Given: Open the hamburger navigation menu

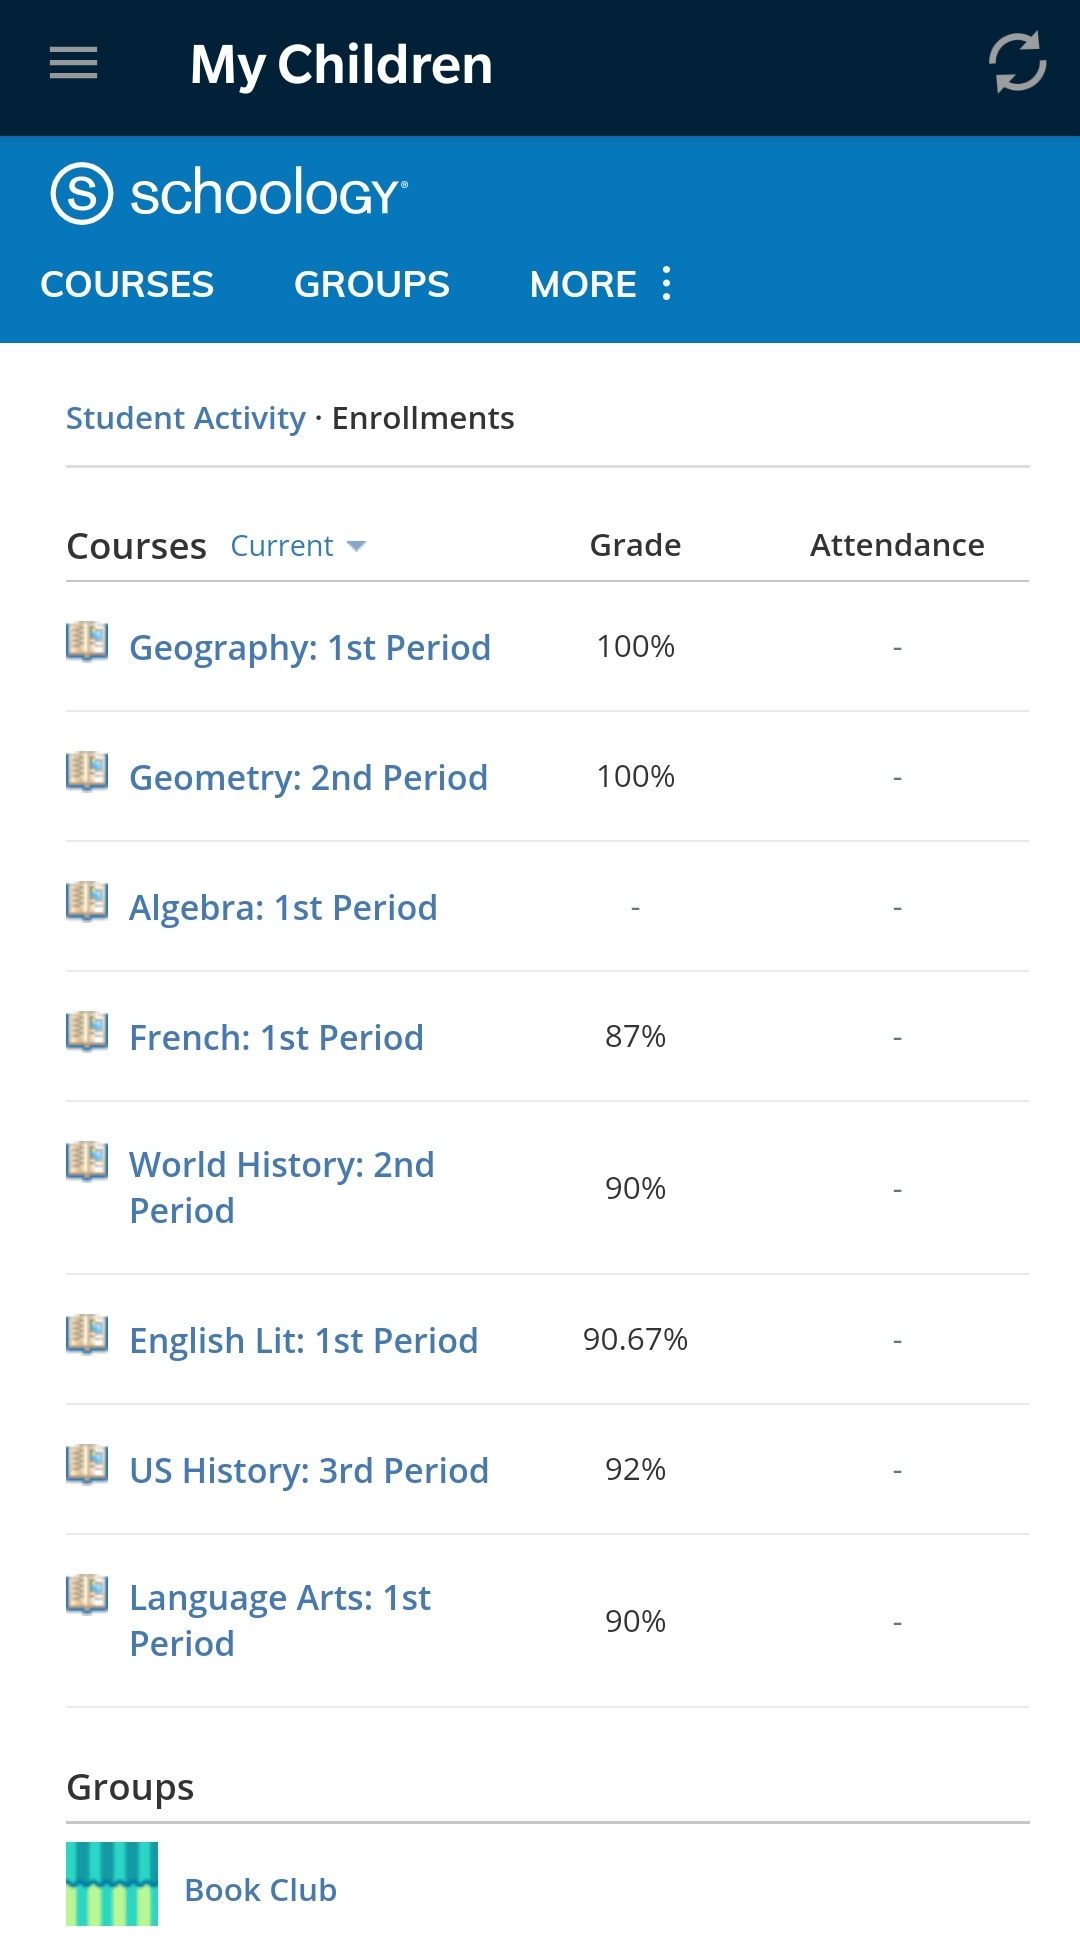Looking at the screenshot, I should 74,64.
